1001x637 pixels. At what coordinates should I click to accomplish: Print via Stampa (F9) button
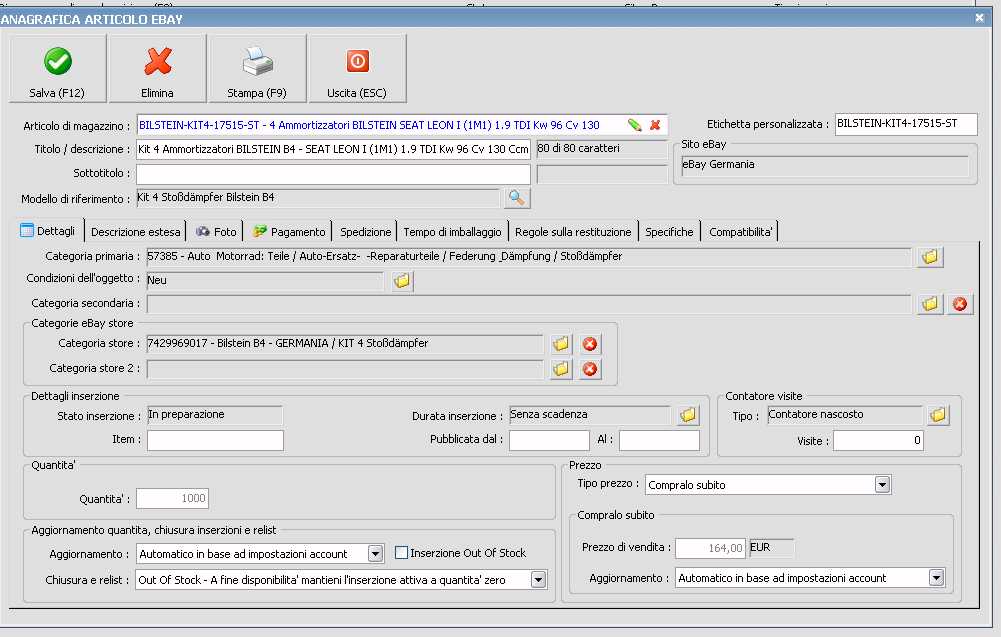pos(257,68)
